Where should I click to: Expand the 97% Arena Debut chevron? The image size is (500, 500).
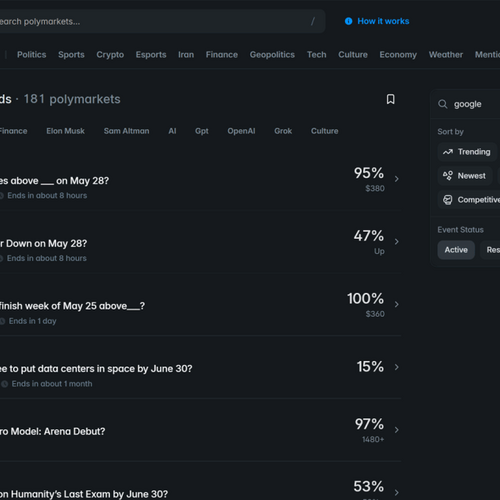pyautogui.click(x=397, y=430)
